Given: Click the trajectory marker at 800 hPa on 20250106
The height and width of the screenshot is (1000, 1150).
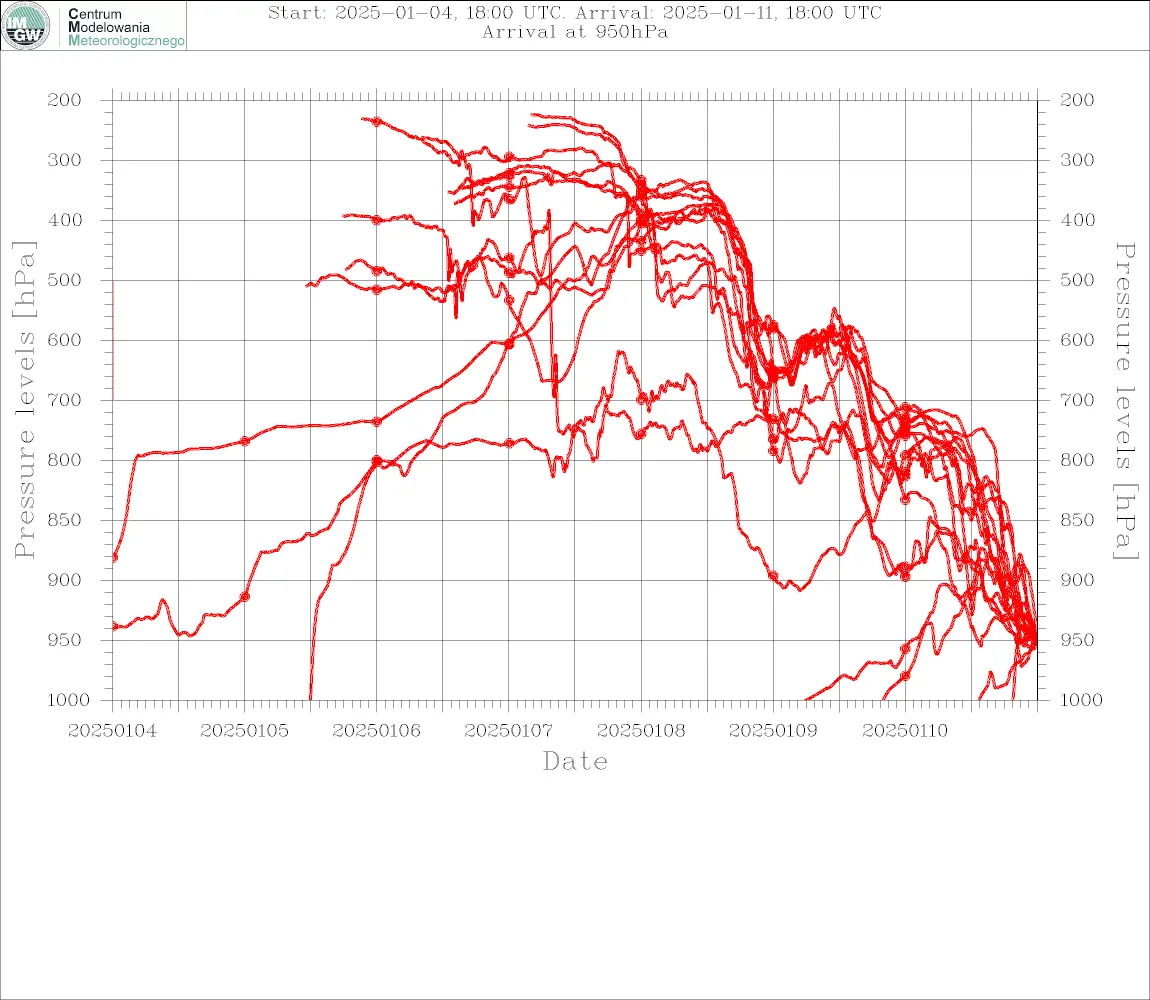Looking at the screenshot, I should click(377, 461).
